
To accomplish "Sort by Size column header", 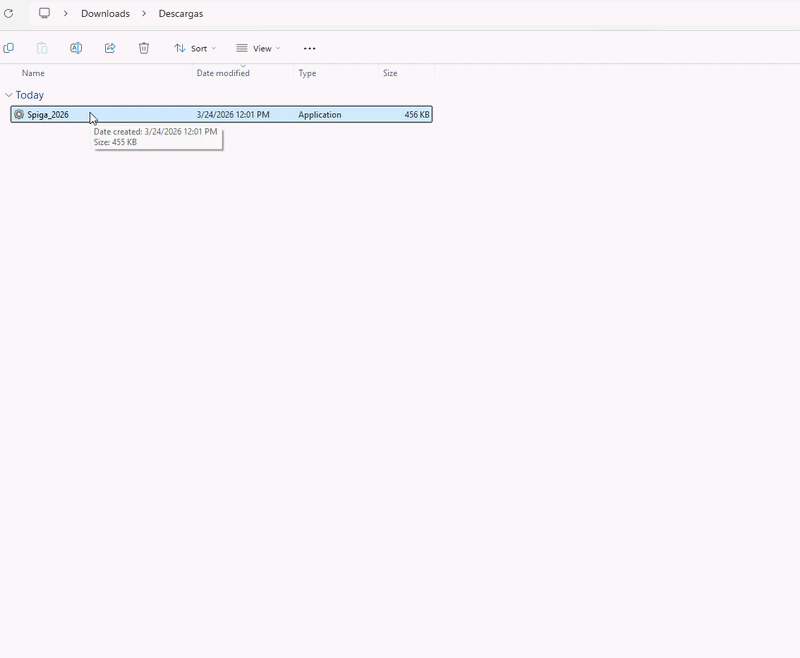I will point(390,73).
